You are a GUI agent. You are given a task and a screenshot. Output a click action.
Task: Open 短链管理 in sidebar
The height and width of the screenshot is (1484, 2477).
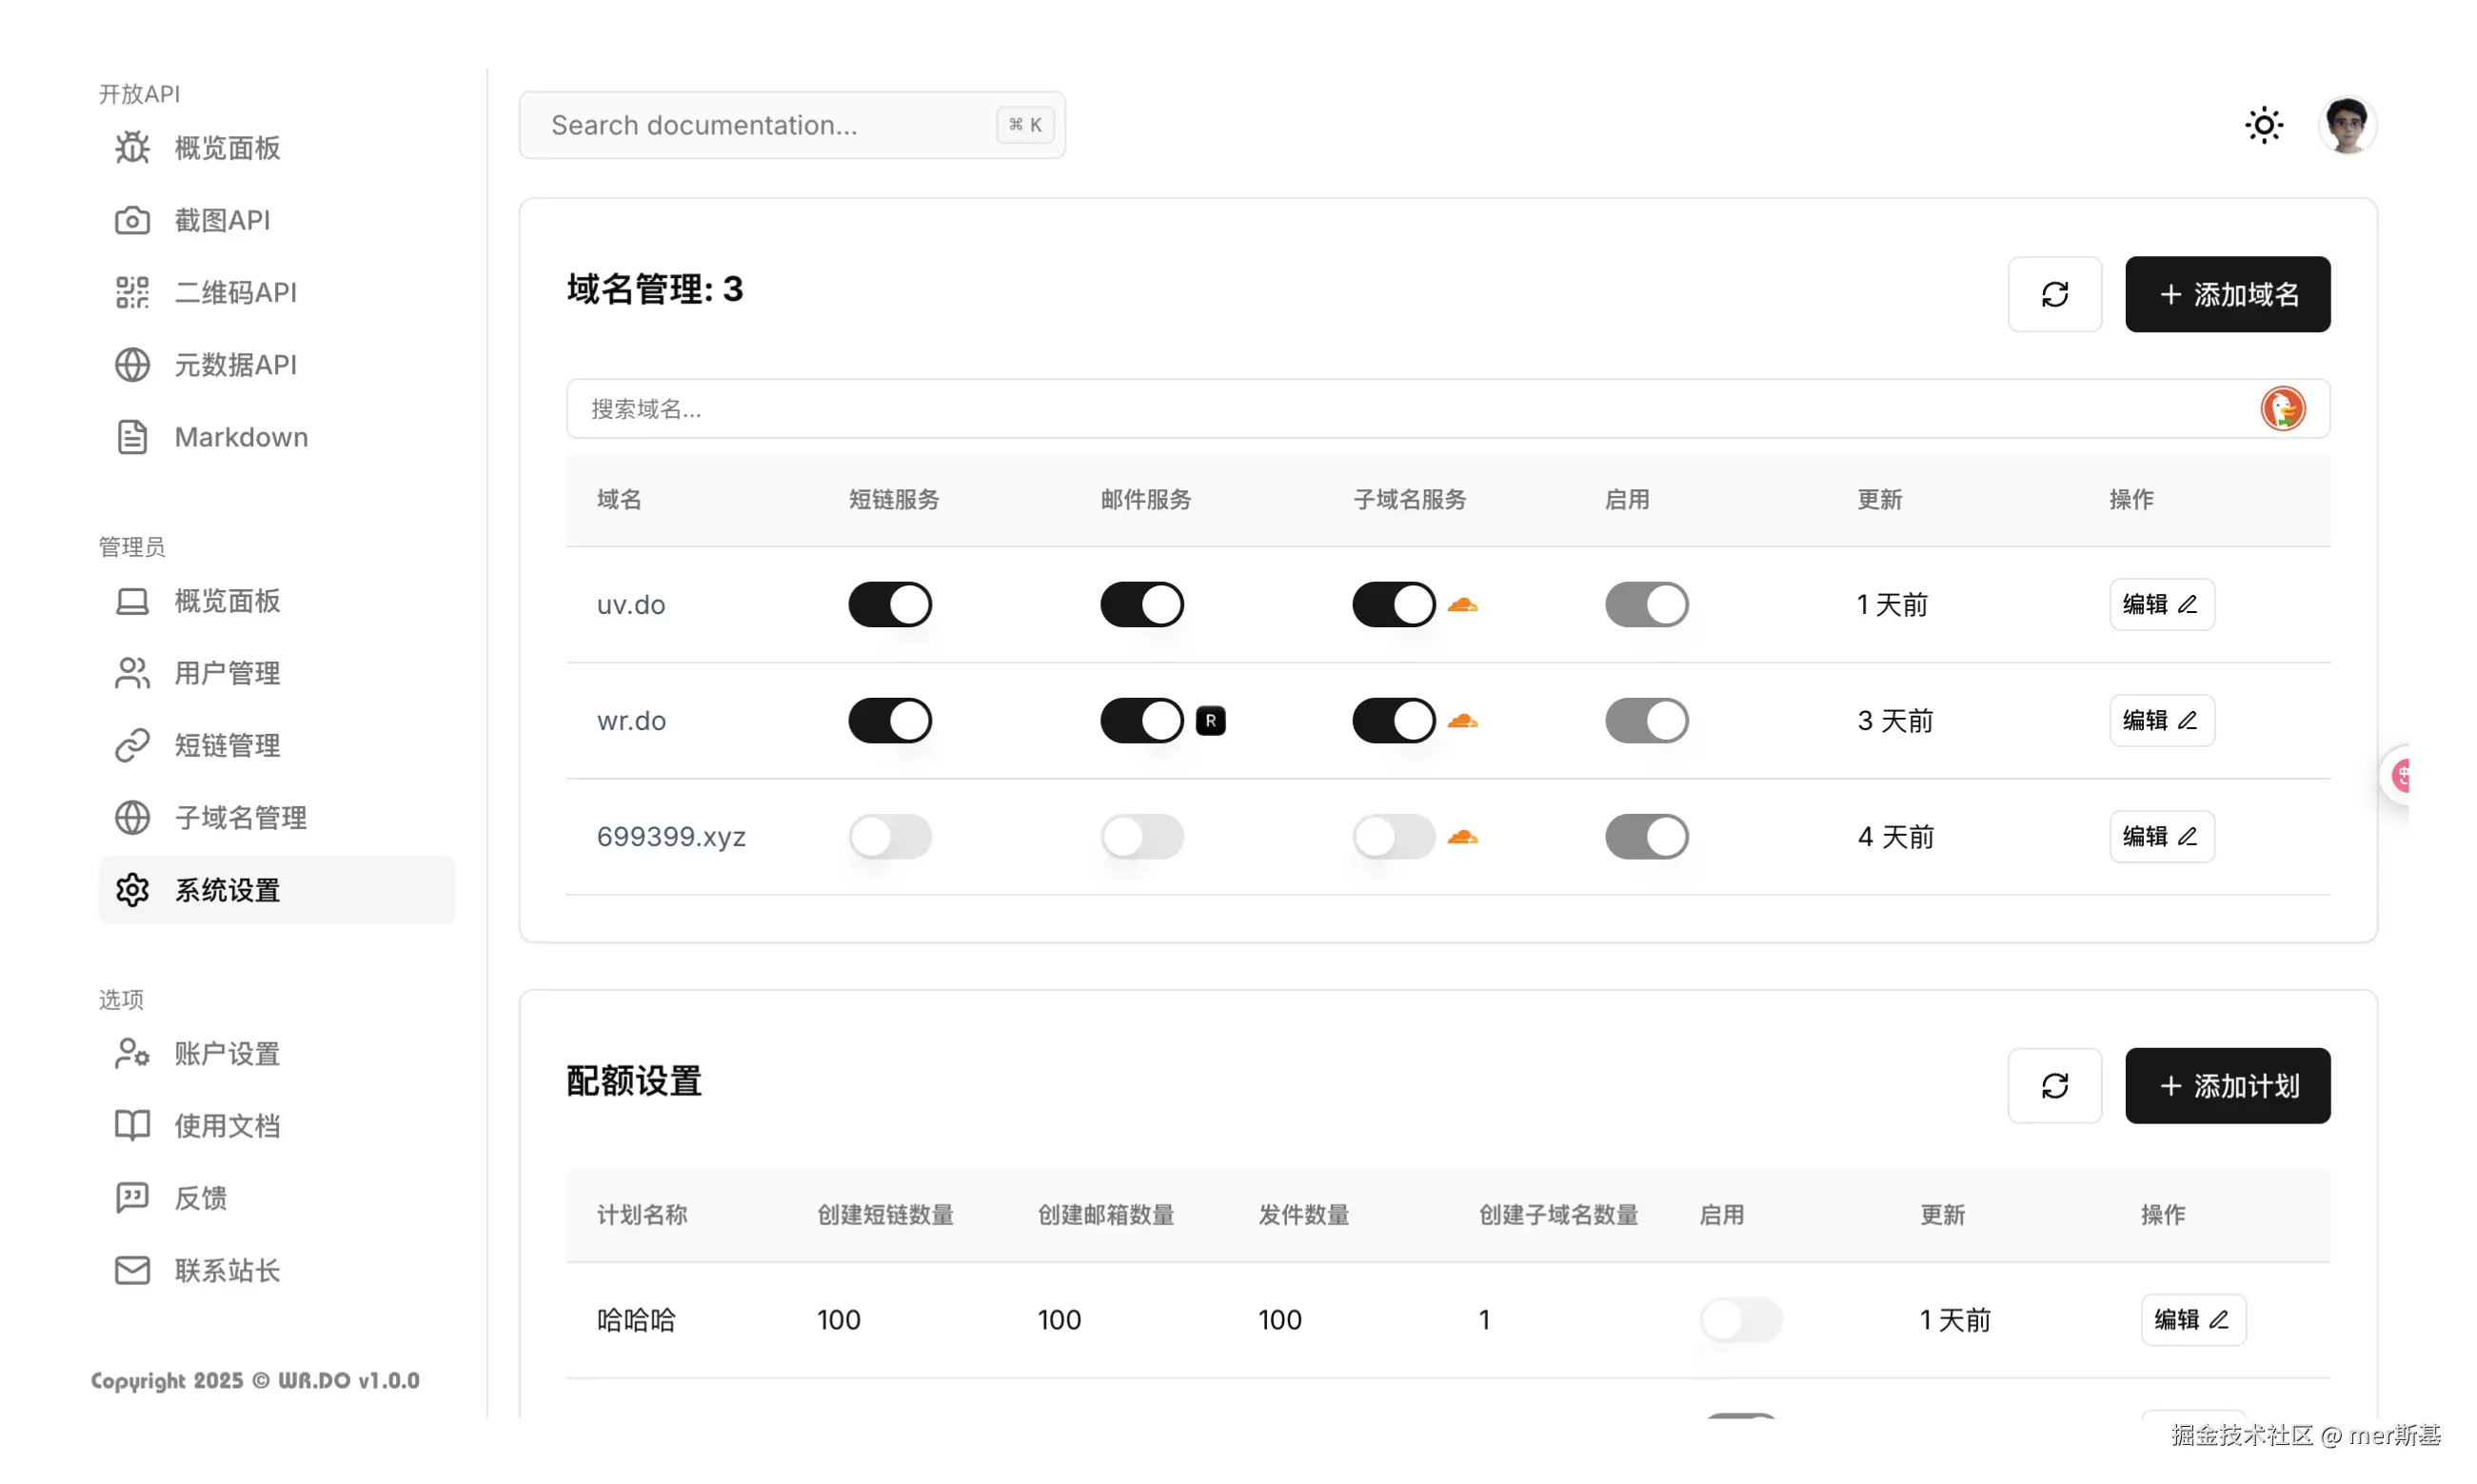226,745
